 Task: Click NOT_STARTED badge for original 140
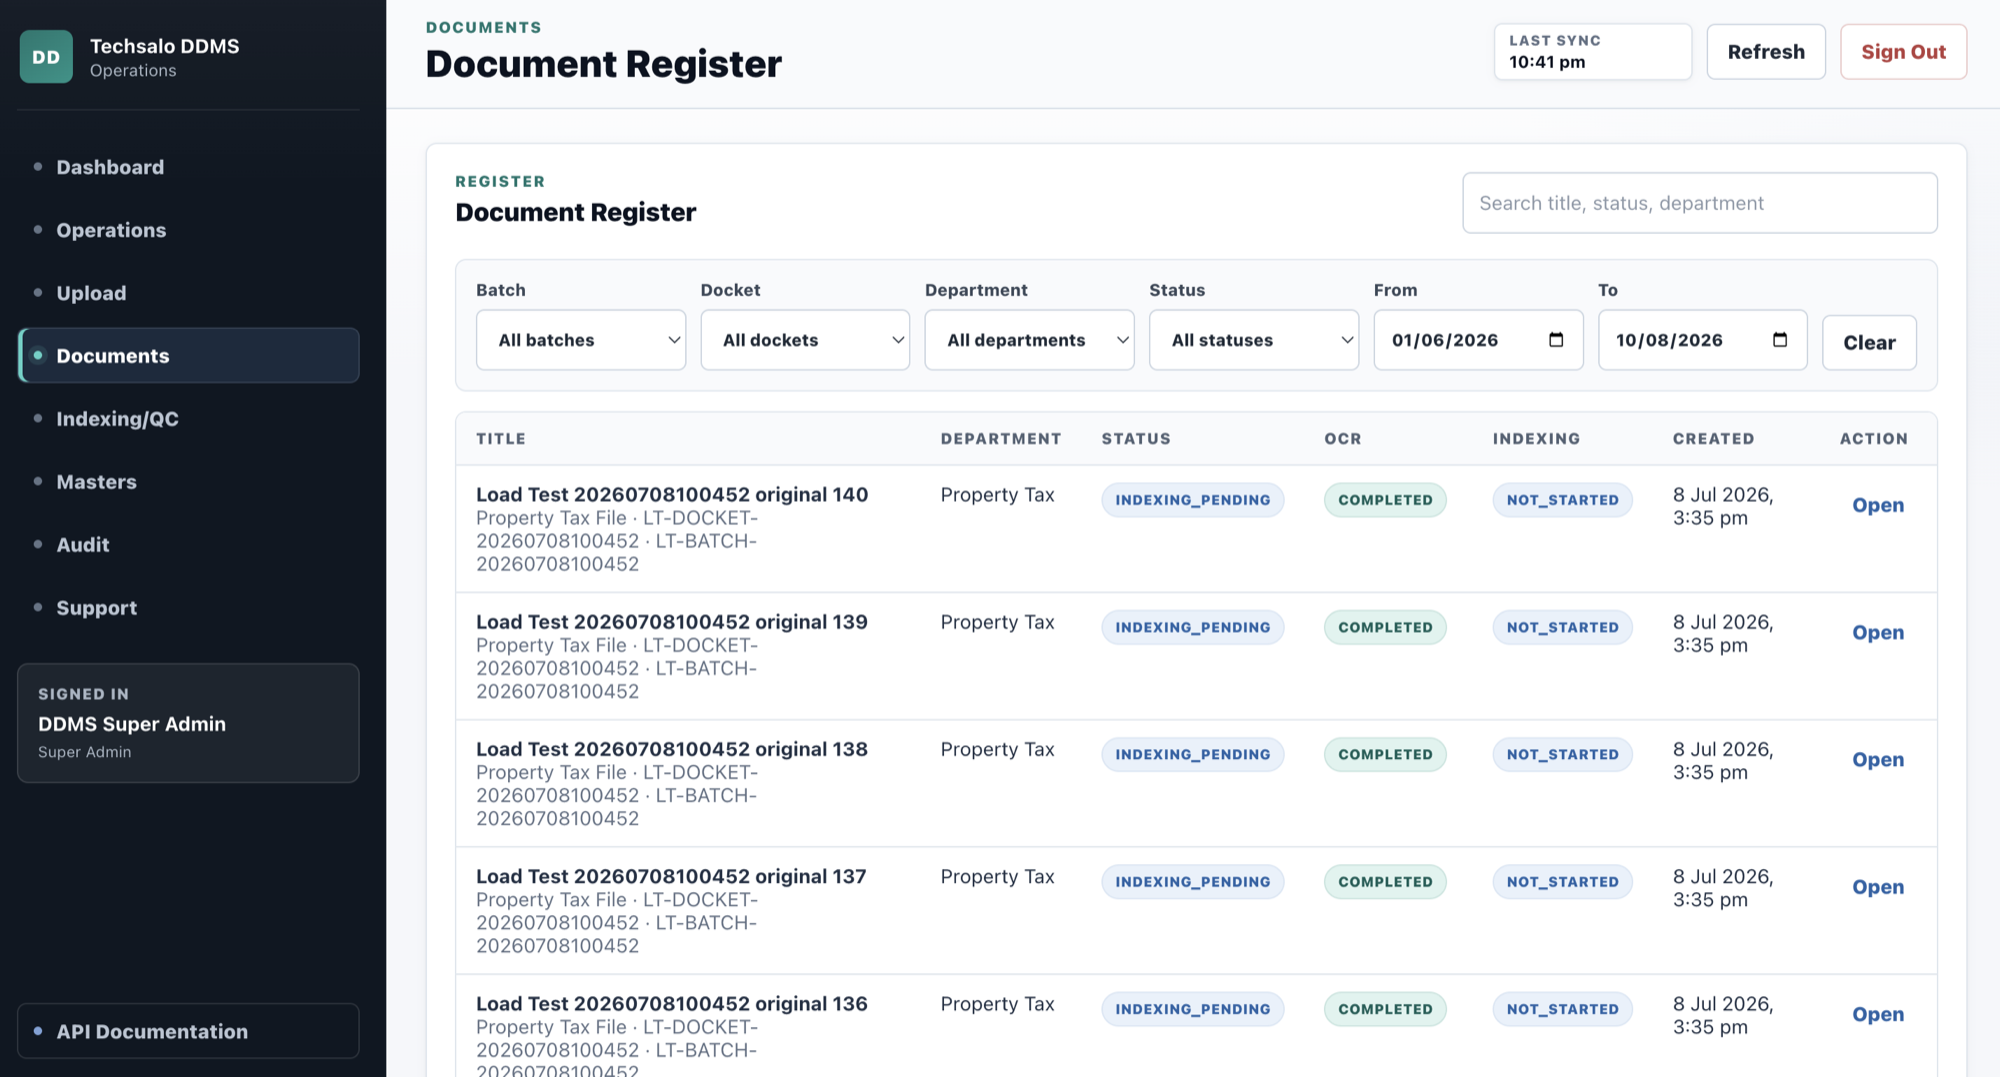(1562, 500)
